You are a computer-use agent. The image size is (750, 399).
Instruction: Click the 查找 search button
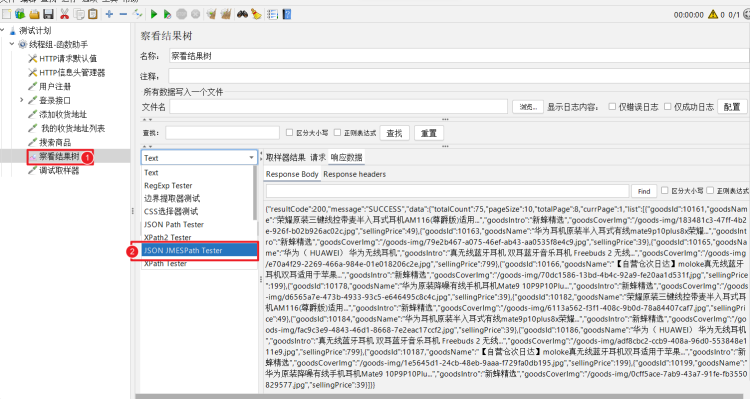394,133
